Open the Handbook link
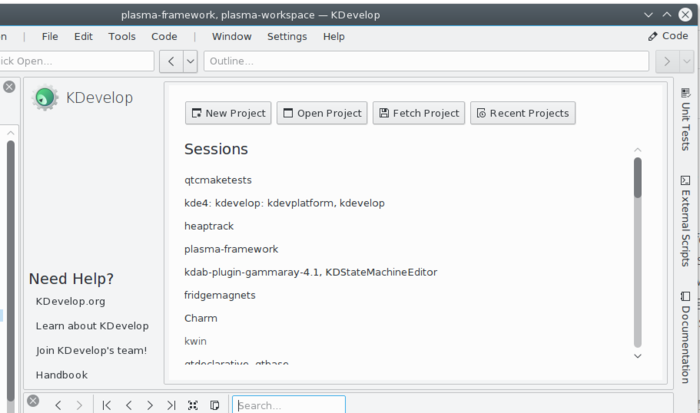 coord(62,375)
